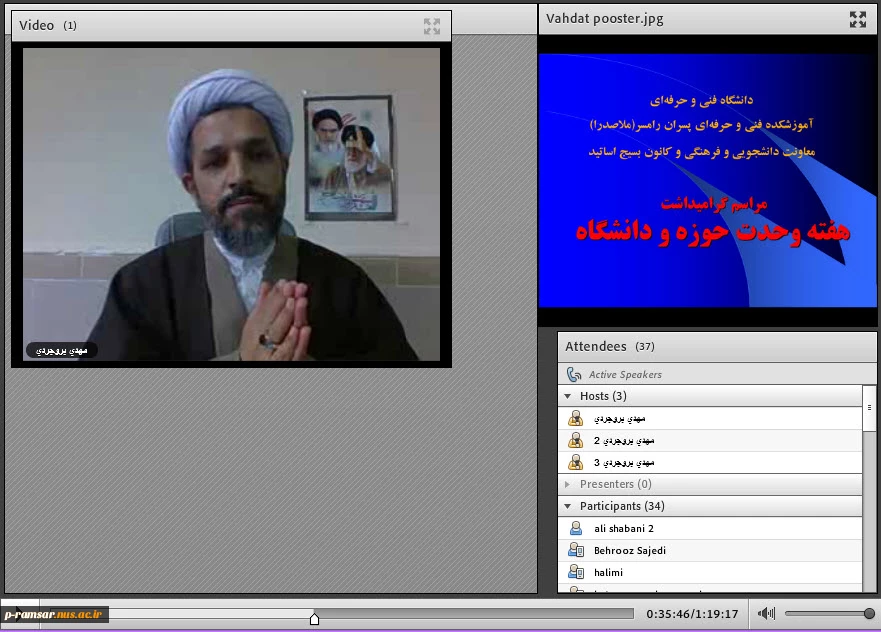Click host icon beside مهدي بروجردي 2
Viewport: 881px width, 632px height.
(575, 440)
